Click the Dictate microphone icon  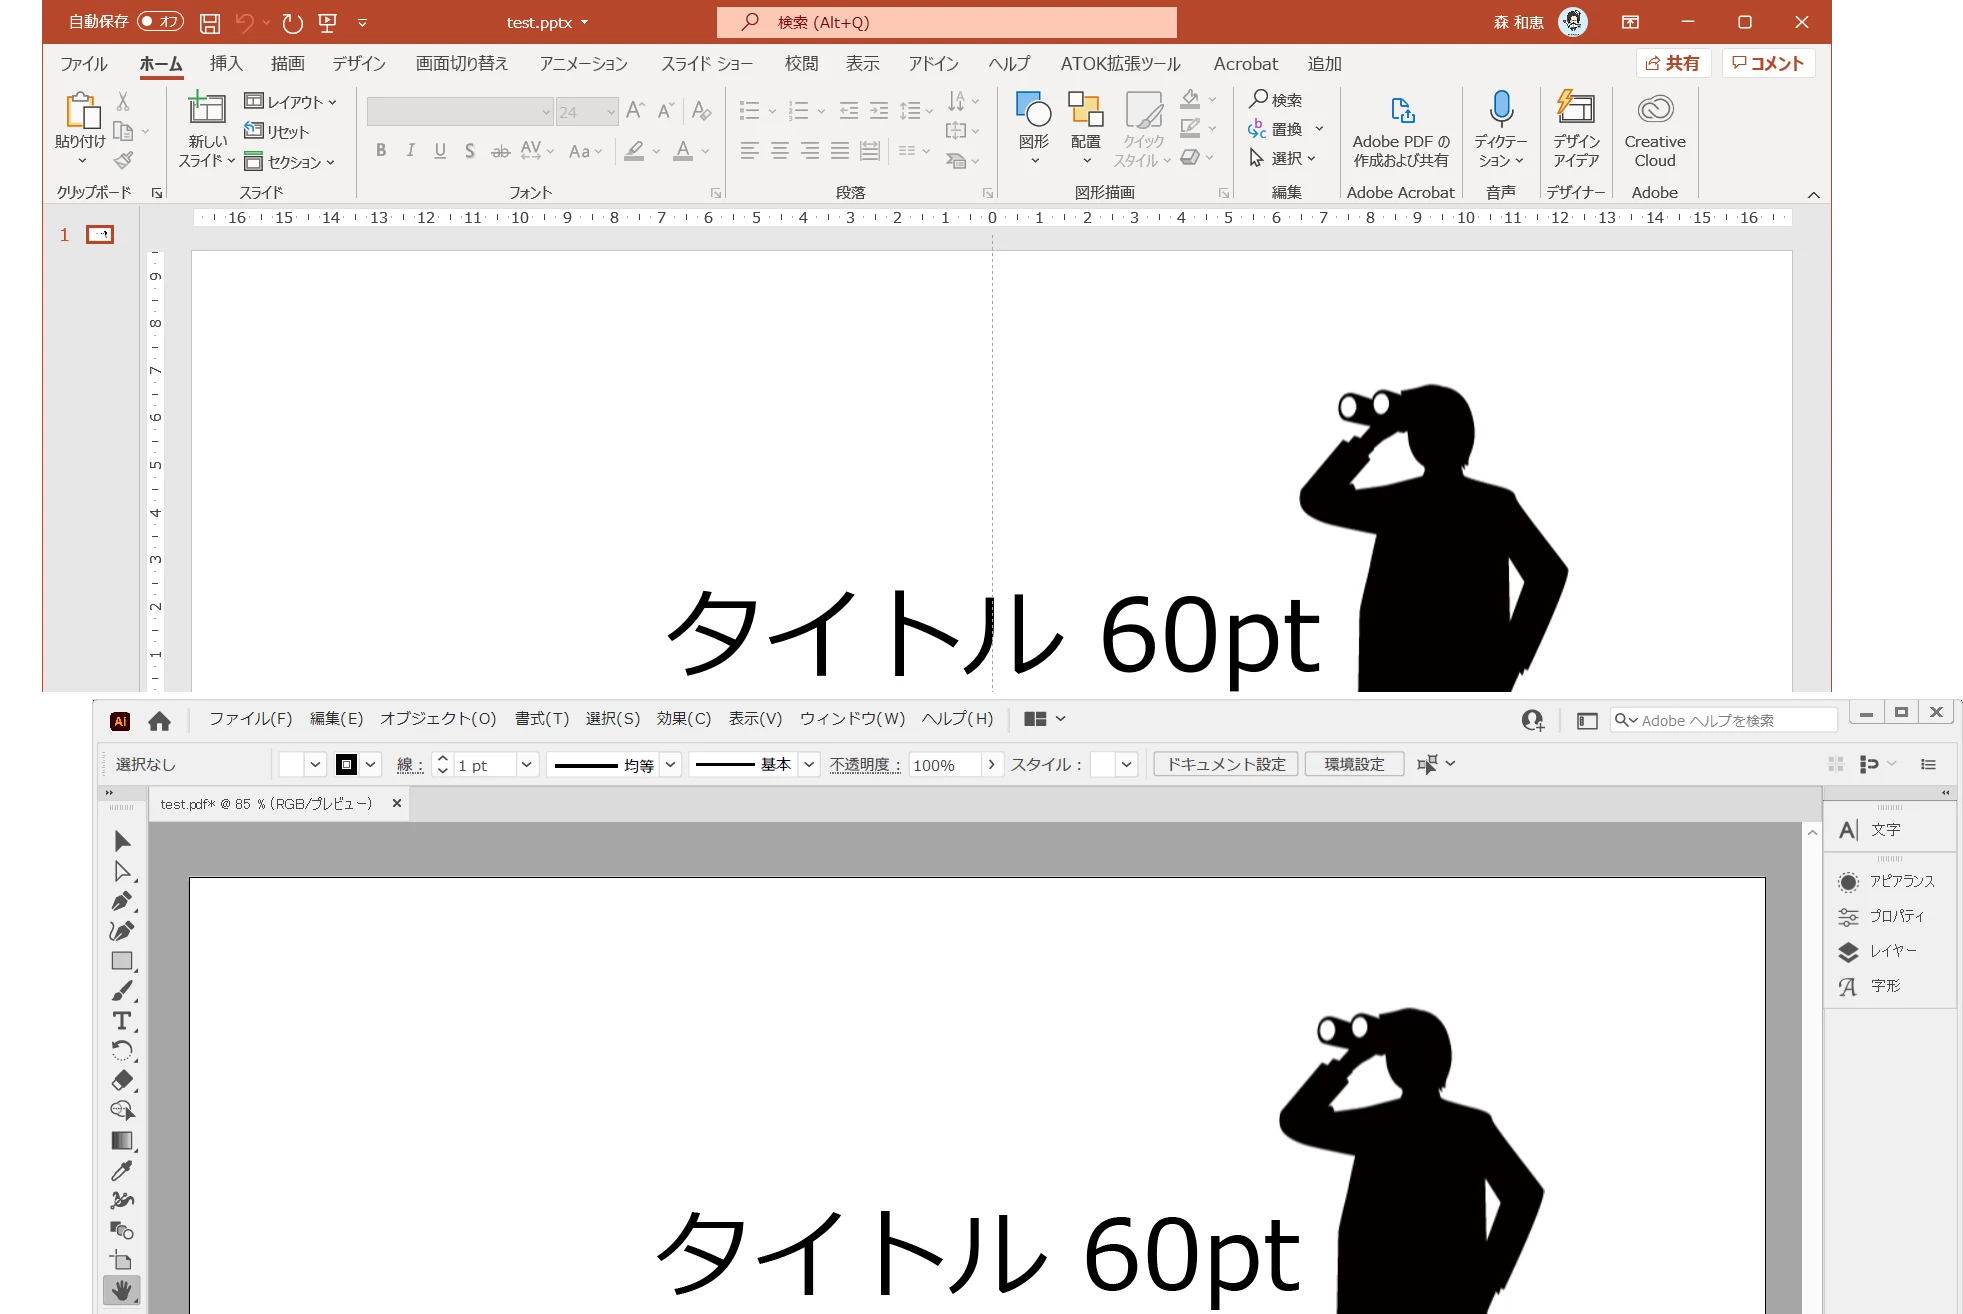pos(1500,108)
